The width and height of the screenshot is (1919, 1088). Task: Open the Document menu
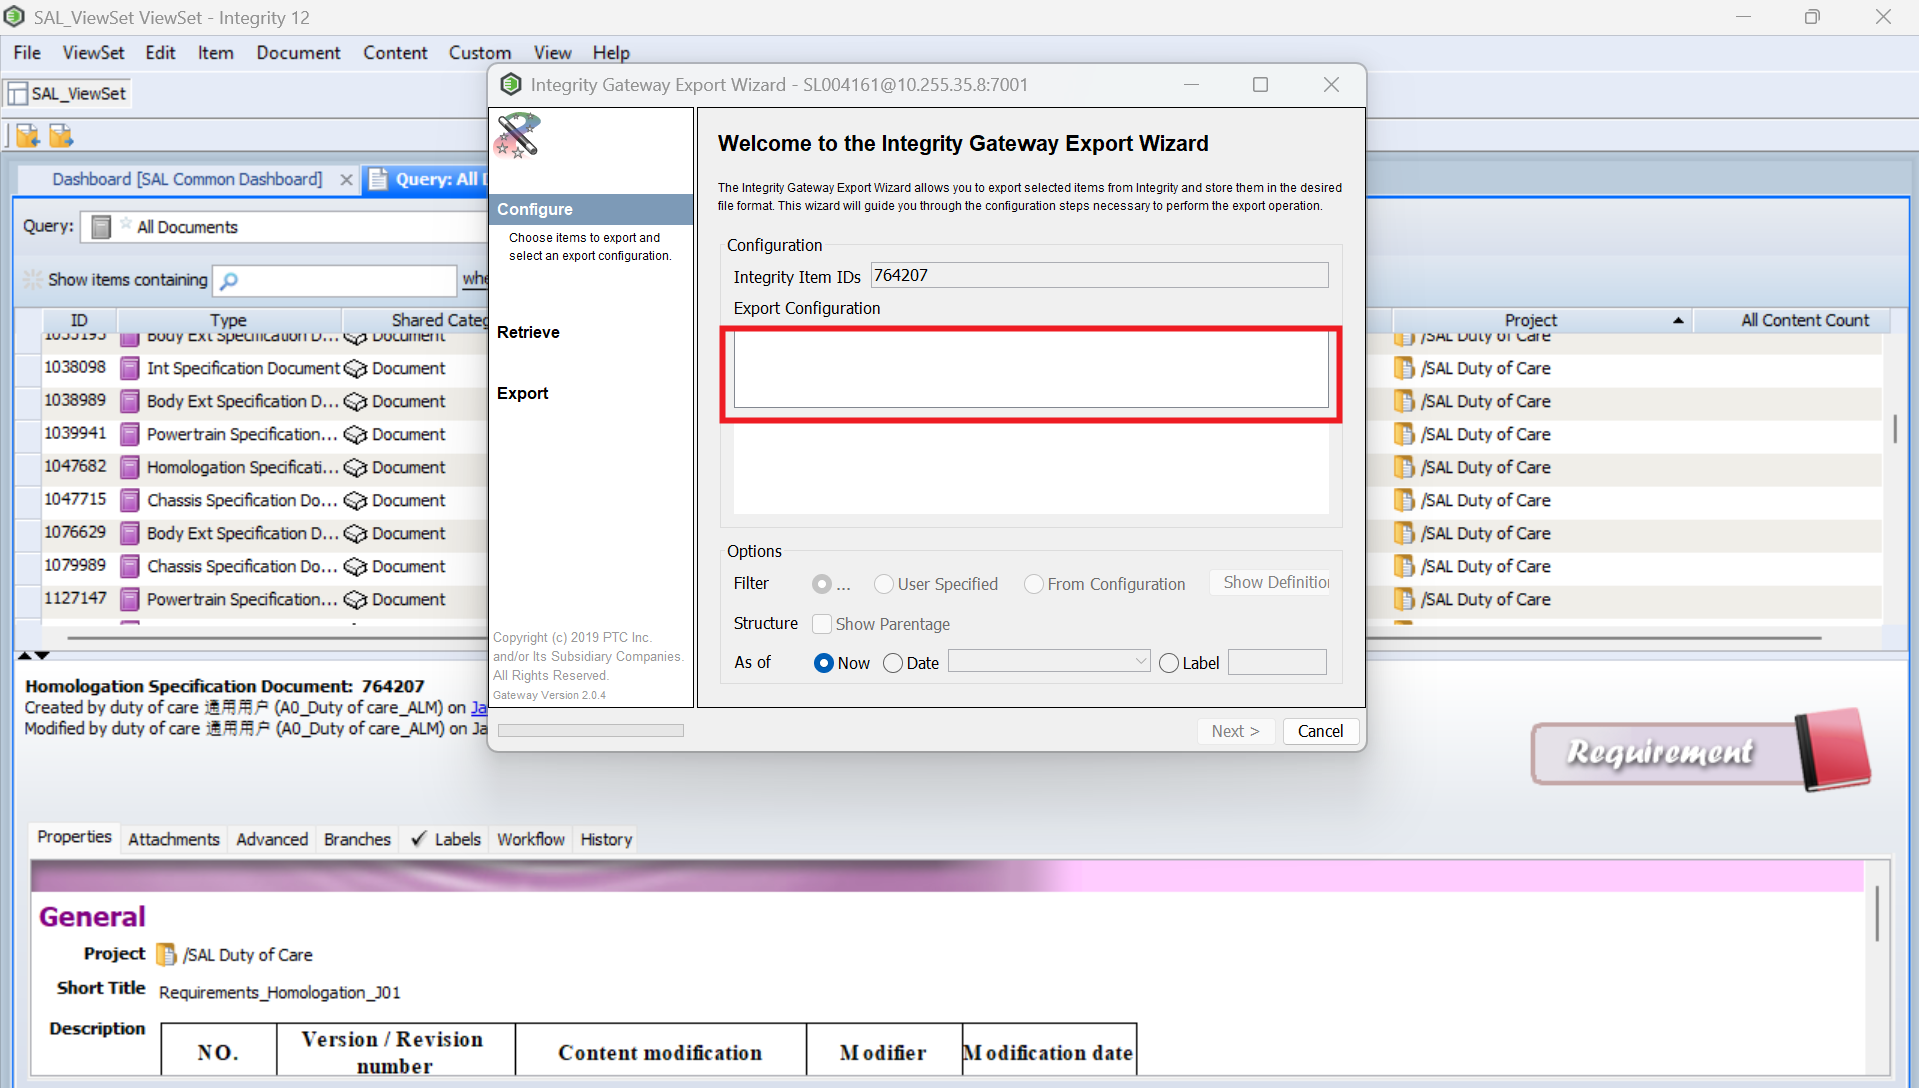298,53
